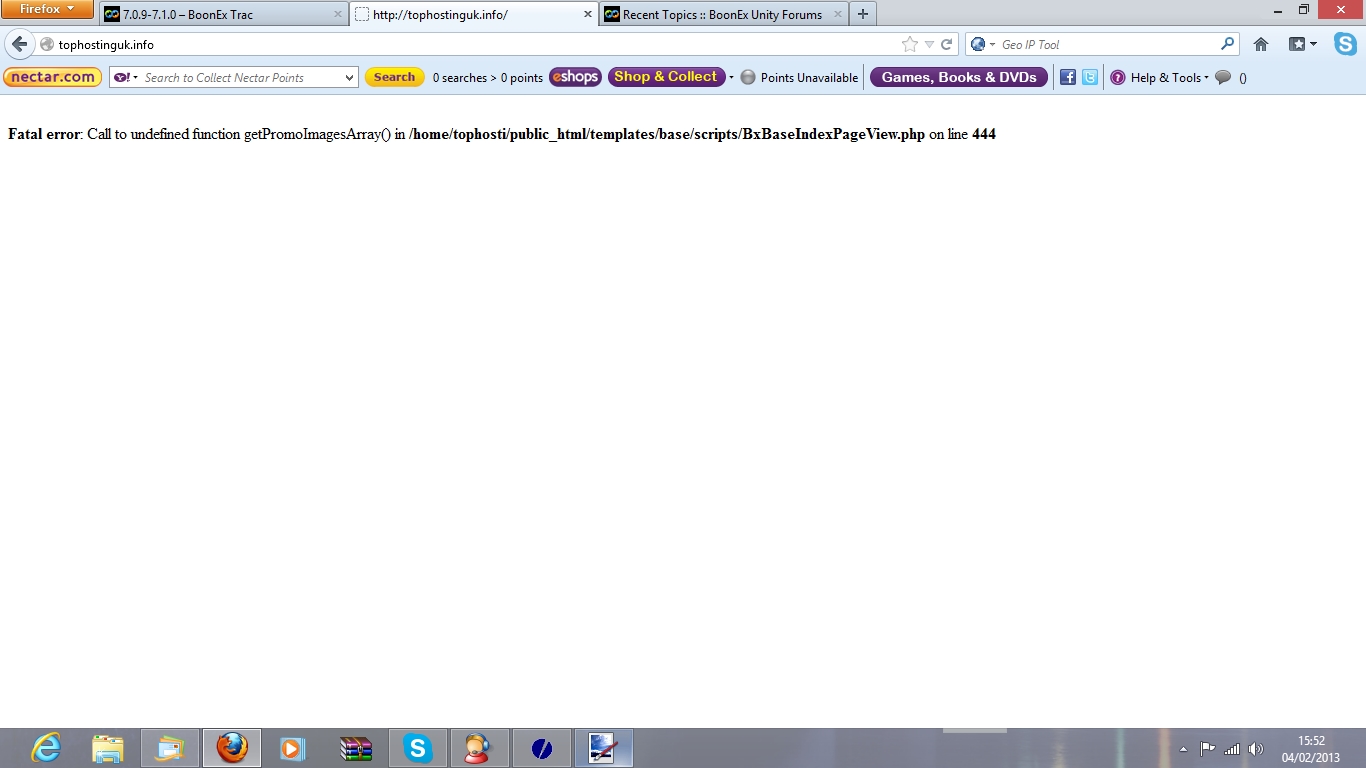Click the magnifier icon in search box

1227,45
